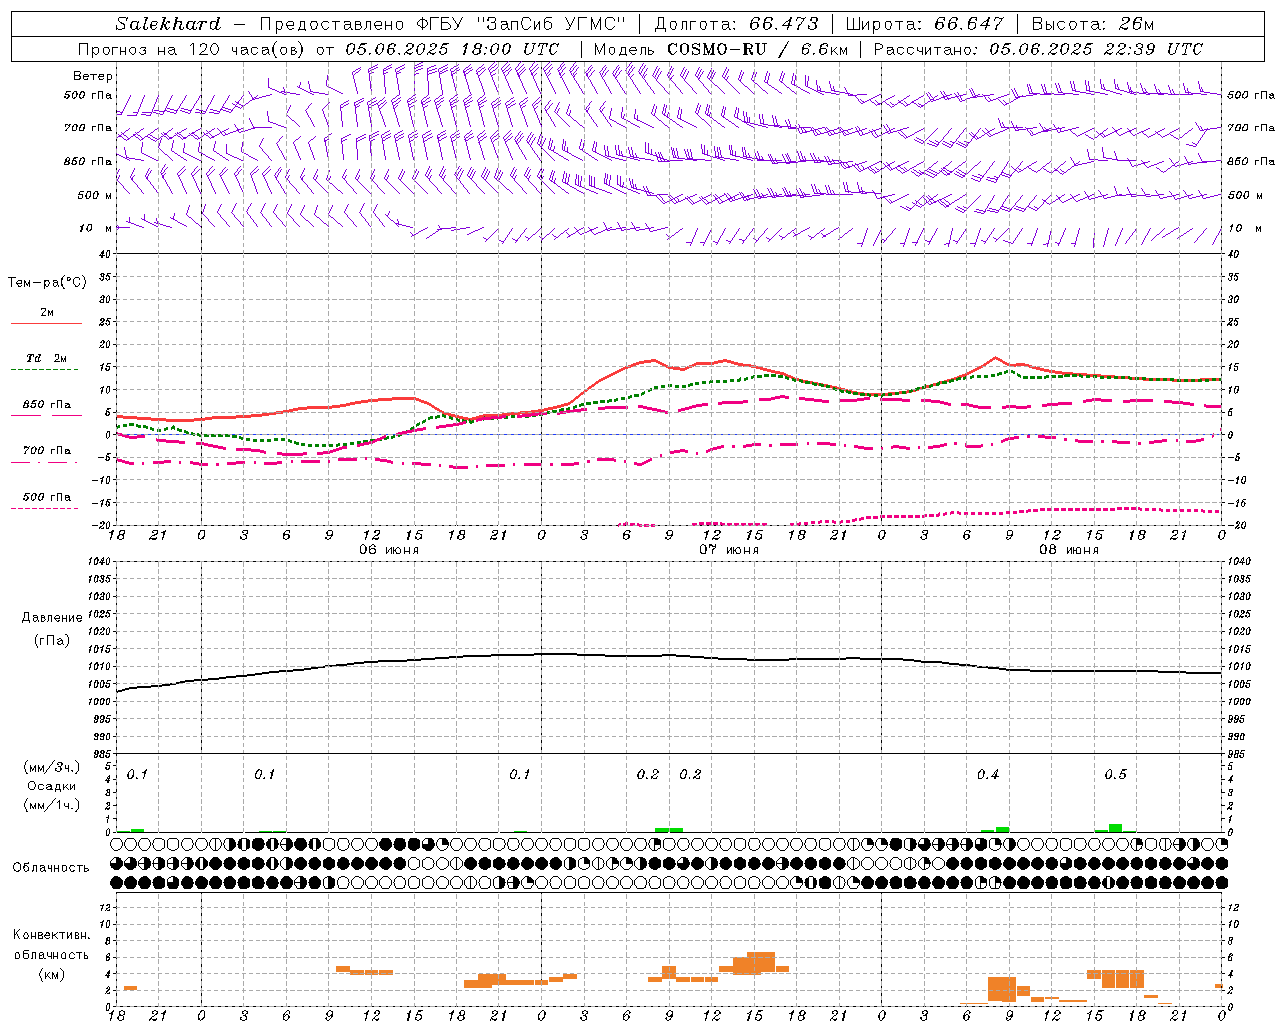Click the red 2m temperature peak on 07 июня

pos(652,360)
